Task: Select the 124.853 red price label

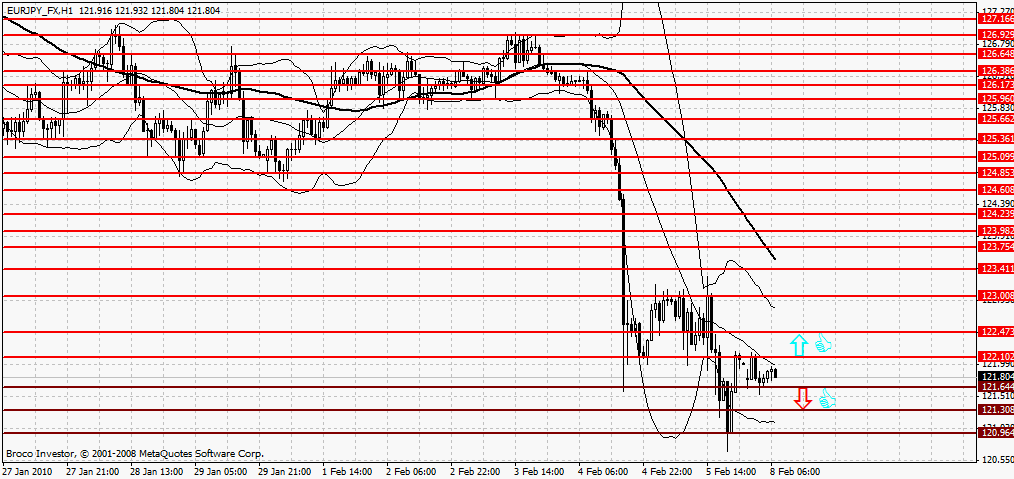Action: (997, 173)
